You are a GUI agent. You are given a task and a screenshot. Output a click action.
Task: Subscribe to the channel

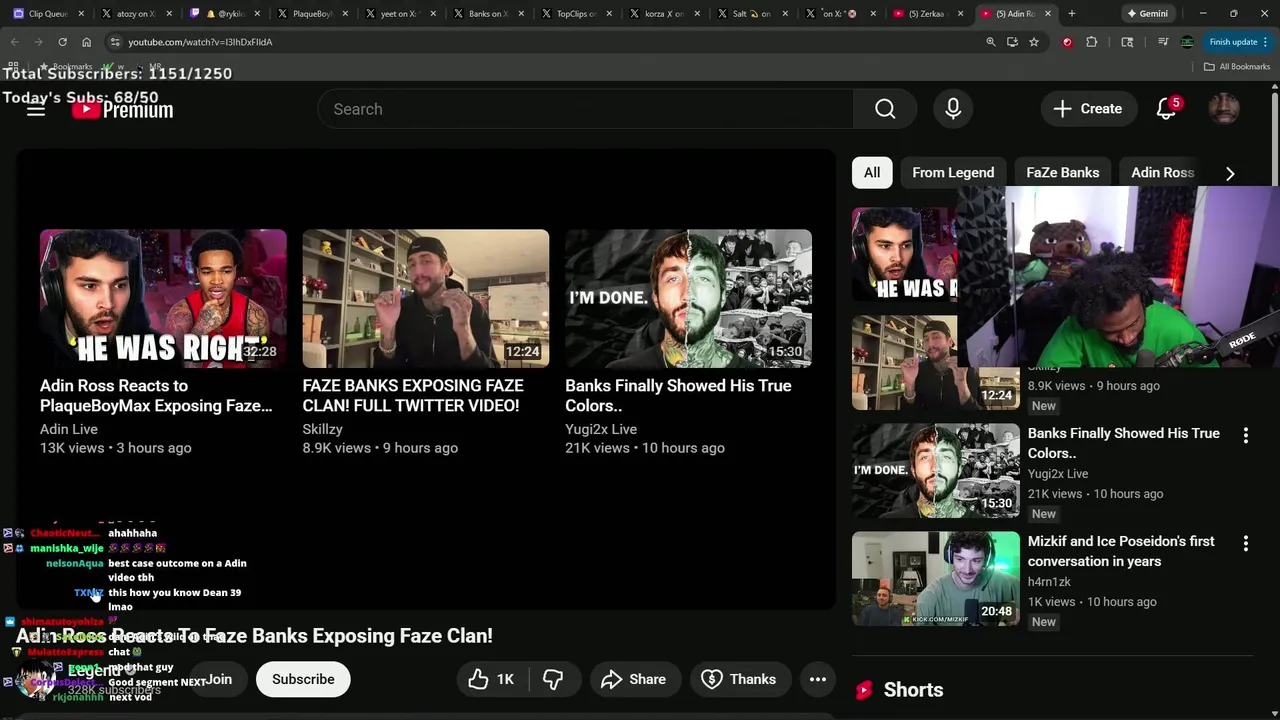coord(303,679)
